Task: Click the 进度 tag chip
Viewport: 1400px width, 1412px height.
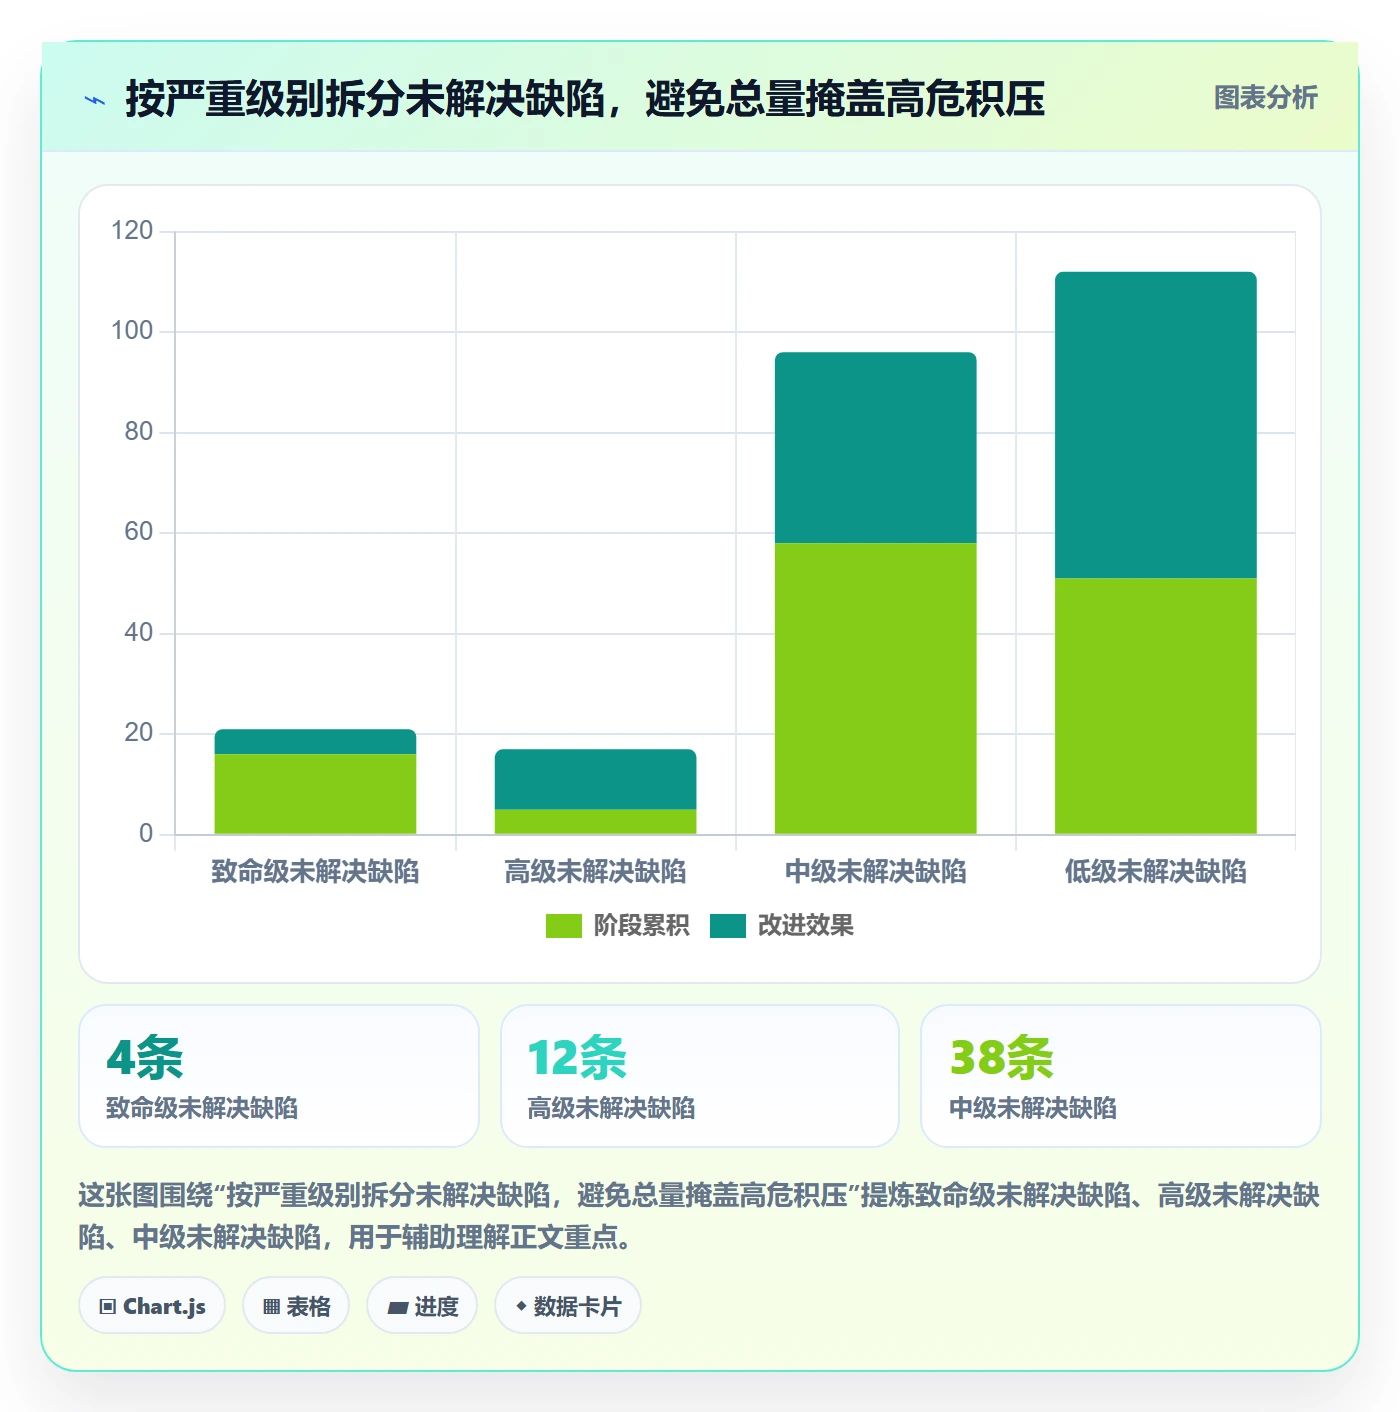Action: 422,1306
